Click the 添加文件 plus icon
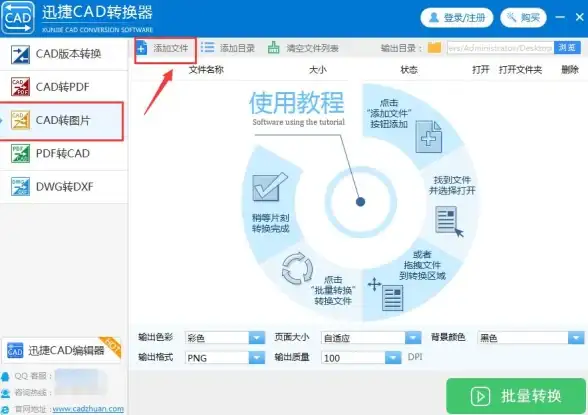This screenshot has height=415, width=588. tap(142, 48)
